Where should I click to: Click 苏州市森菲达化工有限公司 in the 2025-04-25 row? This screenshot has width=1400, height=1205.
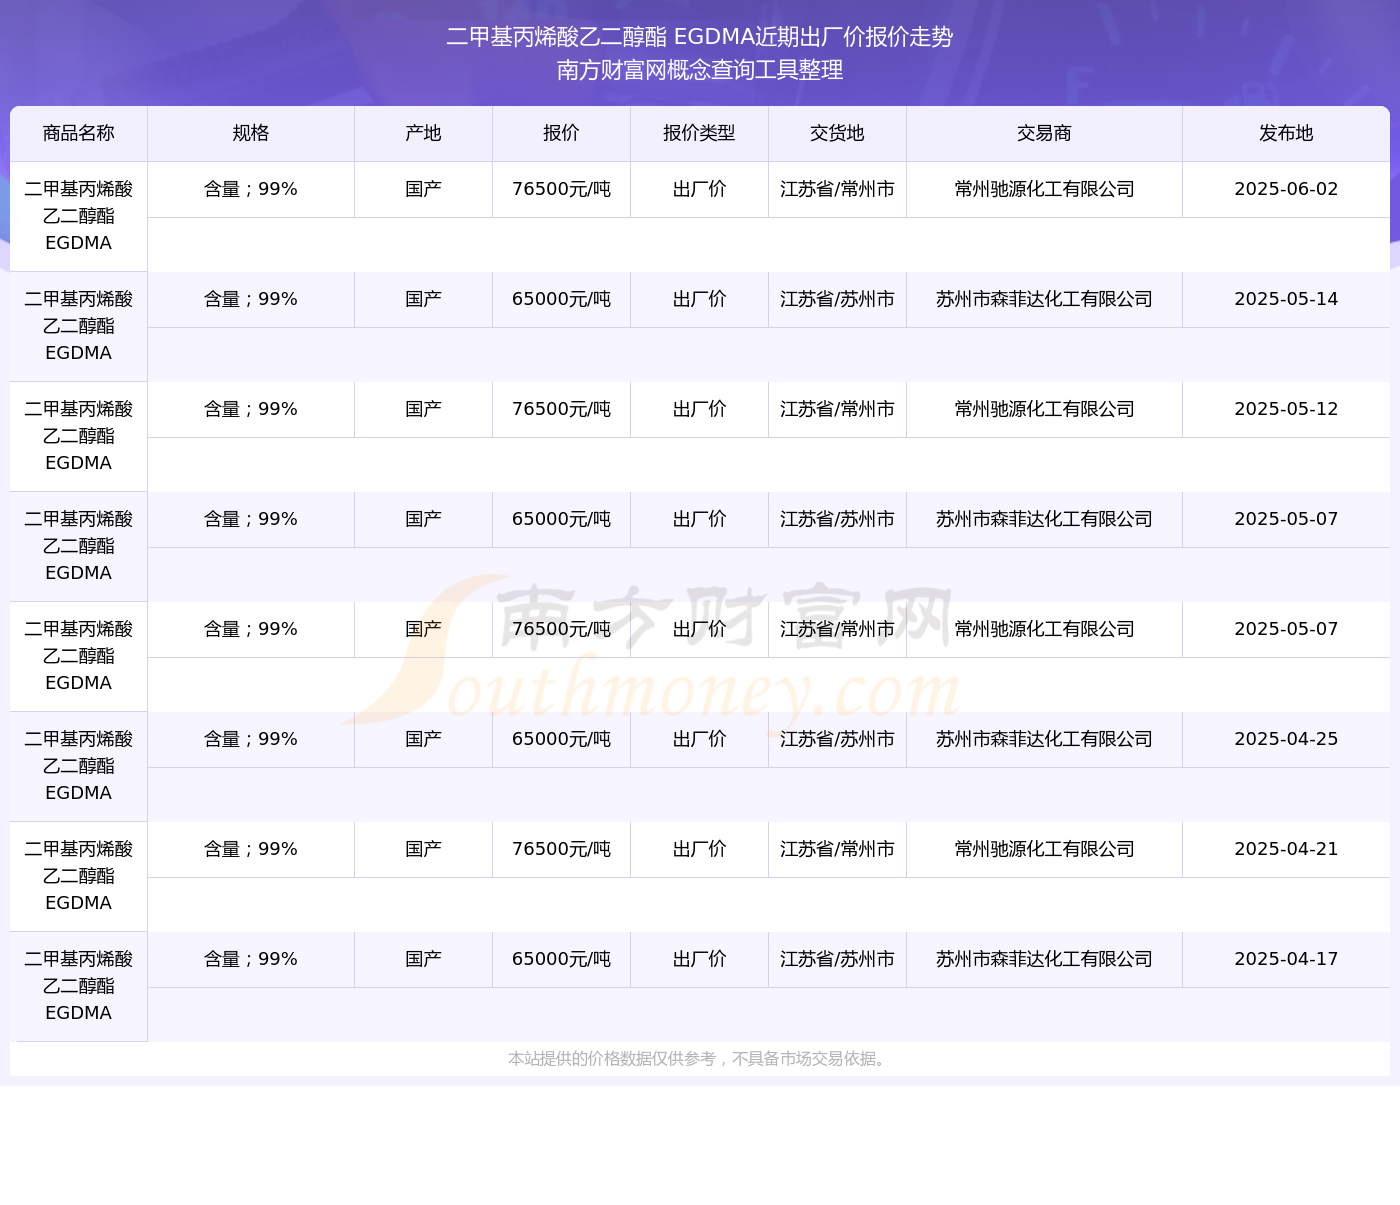tap(1045, 739)
